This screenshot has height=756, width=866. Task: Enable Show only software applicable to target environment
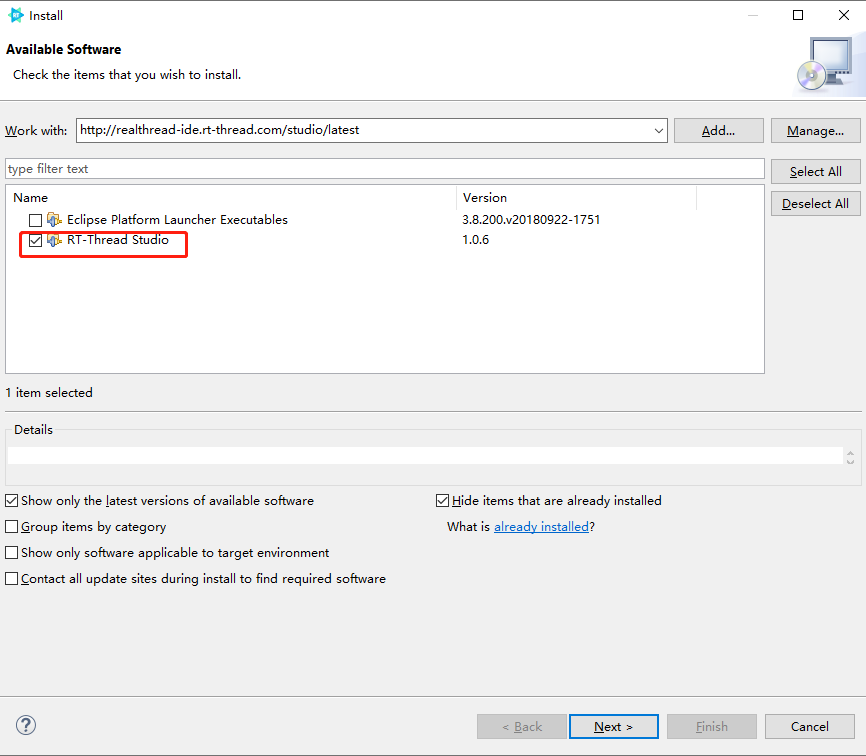tap(12, 553)
